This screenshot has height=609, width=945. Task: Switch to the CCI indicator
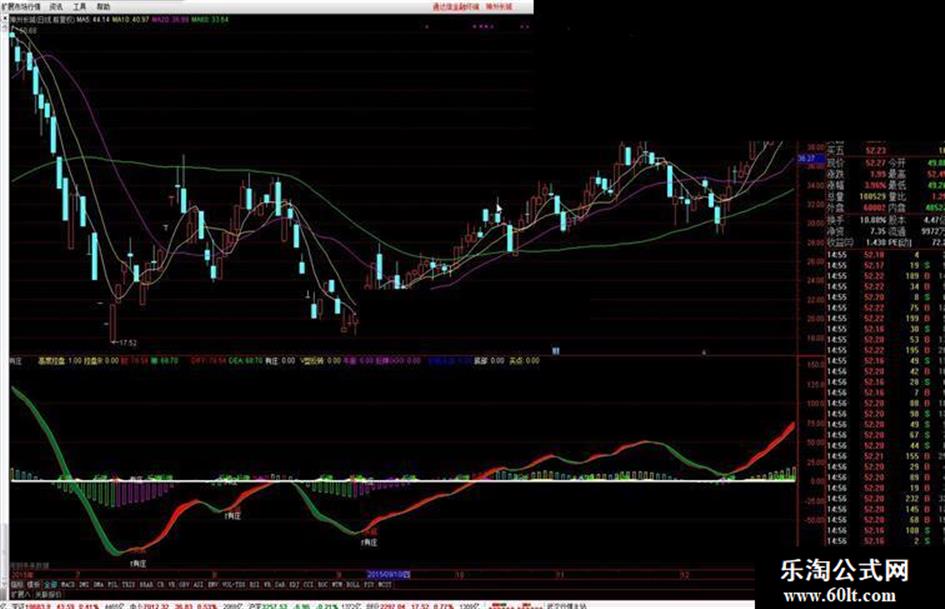309,585
